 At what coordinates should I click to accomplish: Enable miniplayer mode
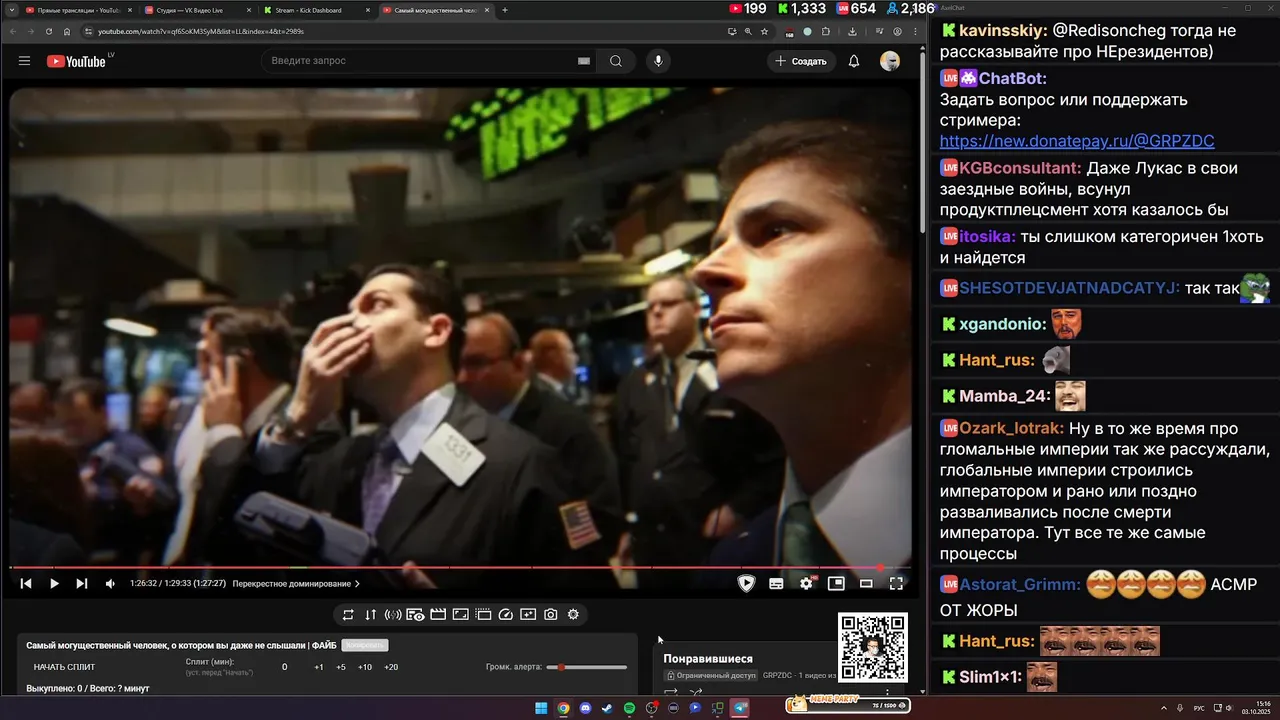836,584
